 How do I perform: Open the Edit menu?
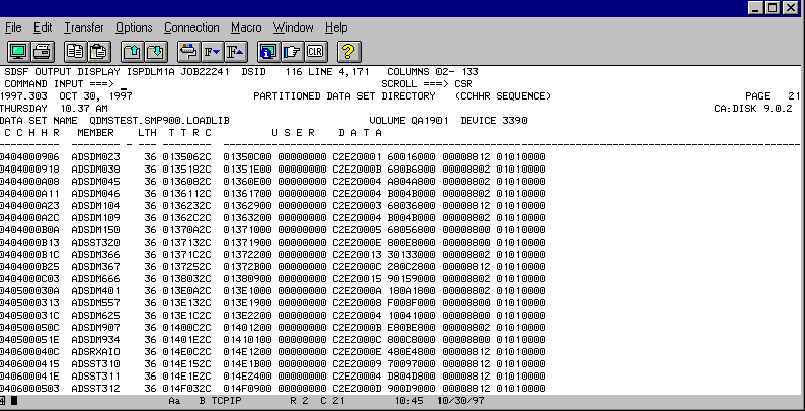pos(43,28)
